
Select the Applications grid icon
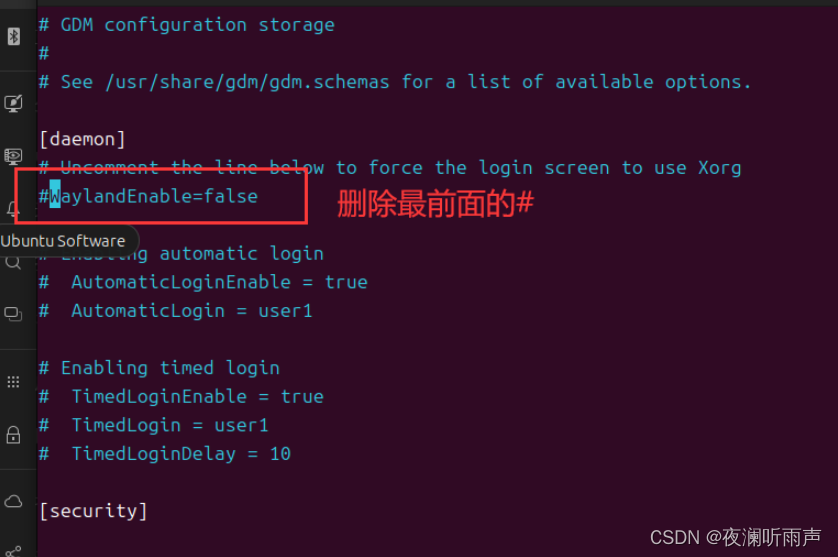coord(13,382)
